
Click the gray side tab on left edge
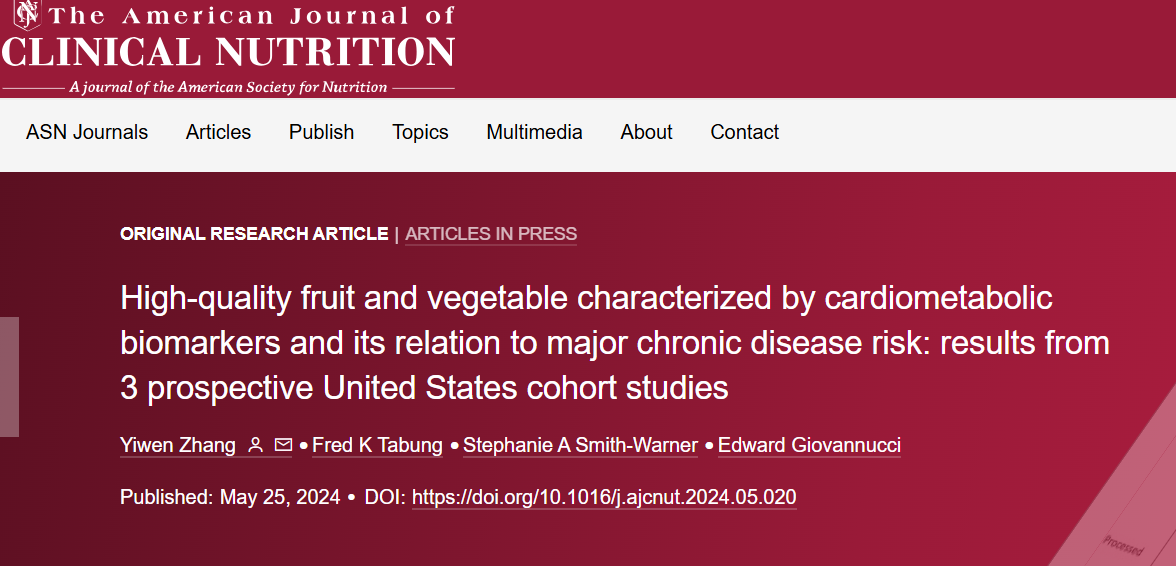click(9, 376)
